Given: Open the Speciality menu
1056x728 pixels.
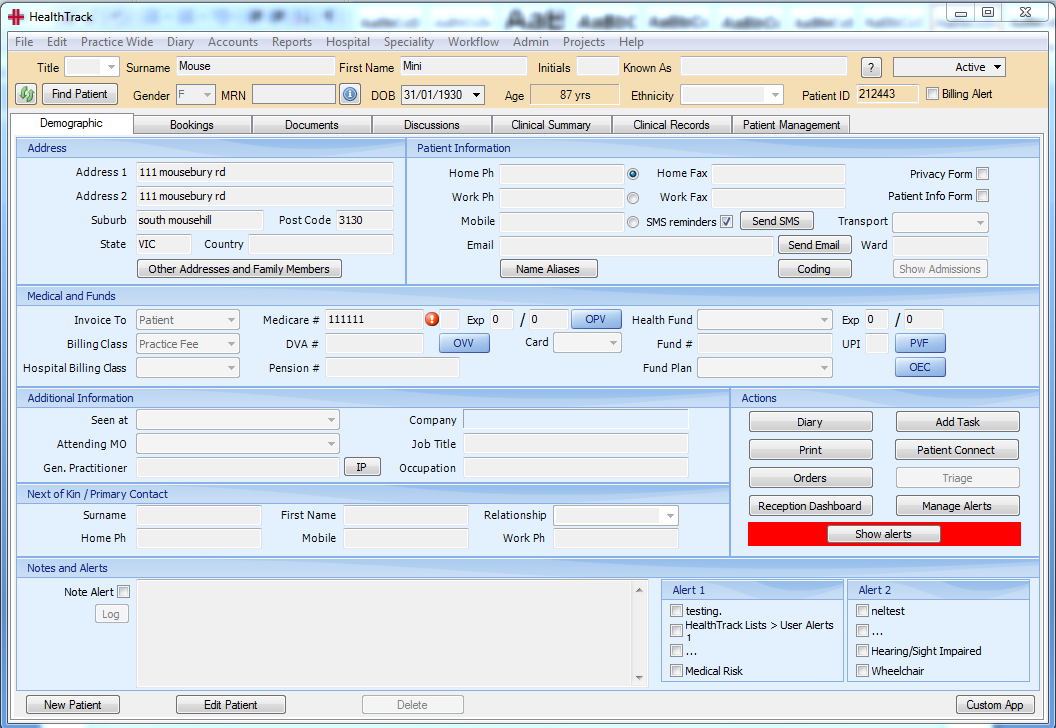Looking at the screenshot, I should (x=409, y=42).
